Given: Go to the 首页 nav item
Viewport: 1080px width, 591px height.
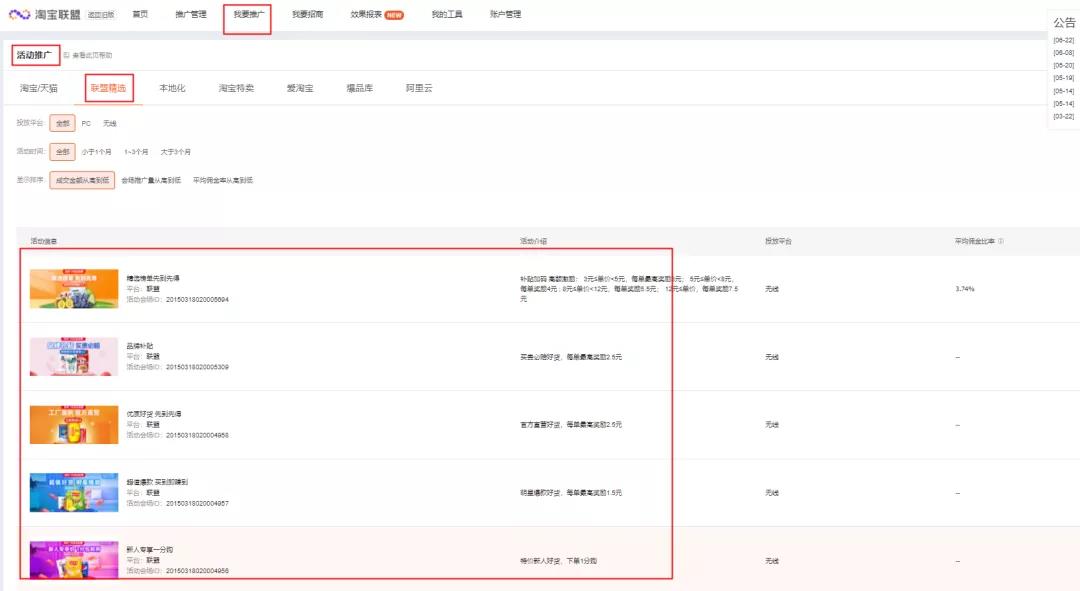Looking at the screenshot, I should [140, 14].
